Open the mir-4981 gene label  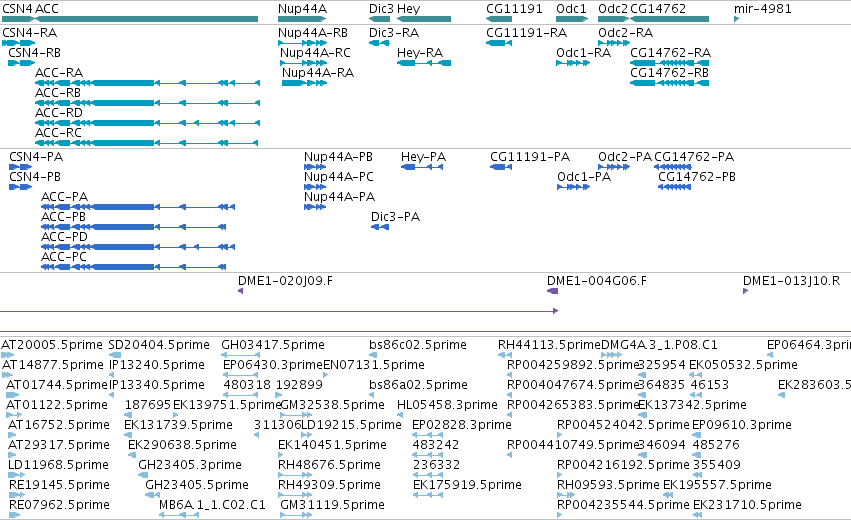763,9
